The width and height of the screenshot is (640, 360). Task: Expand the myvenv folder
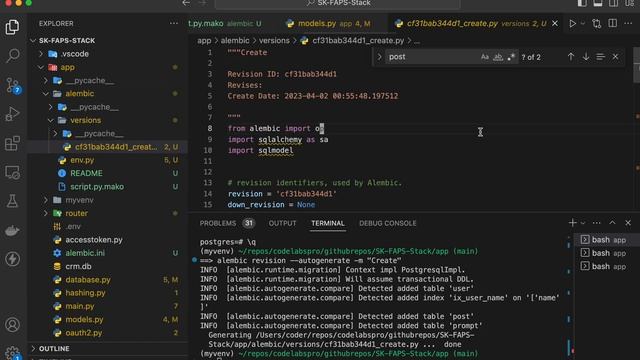coord(79,200)
